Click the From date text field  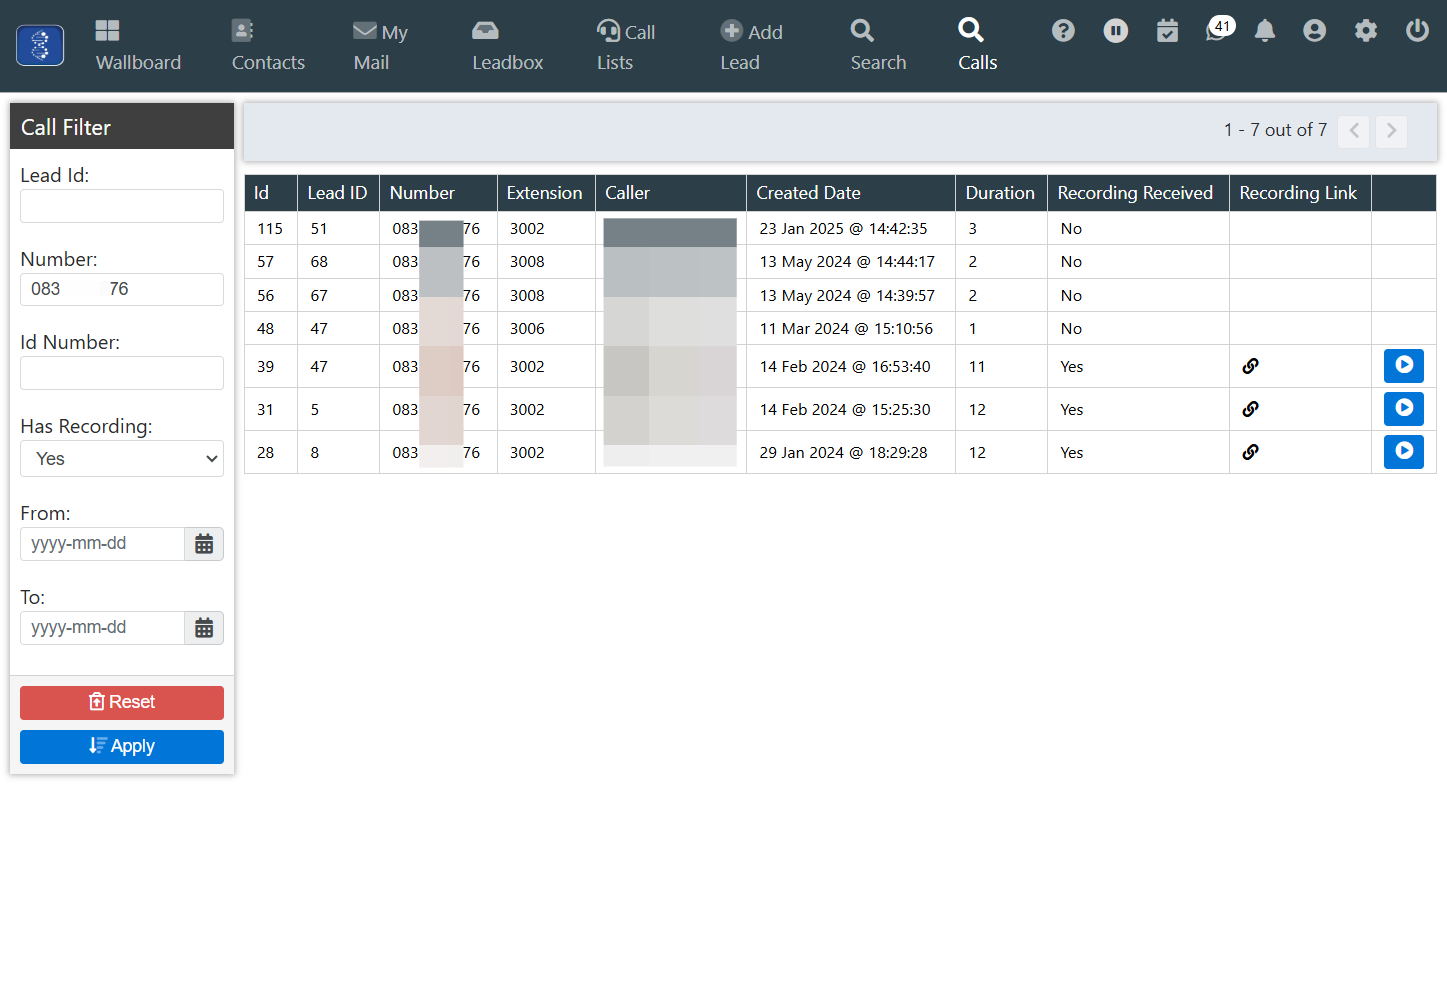(x=102, y=544)
